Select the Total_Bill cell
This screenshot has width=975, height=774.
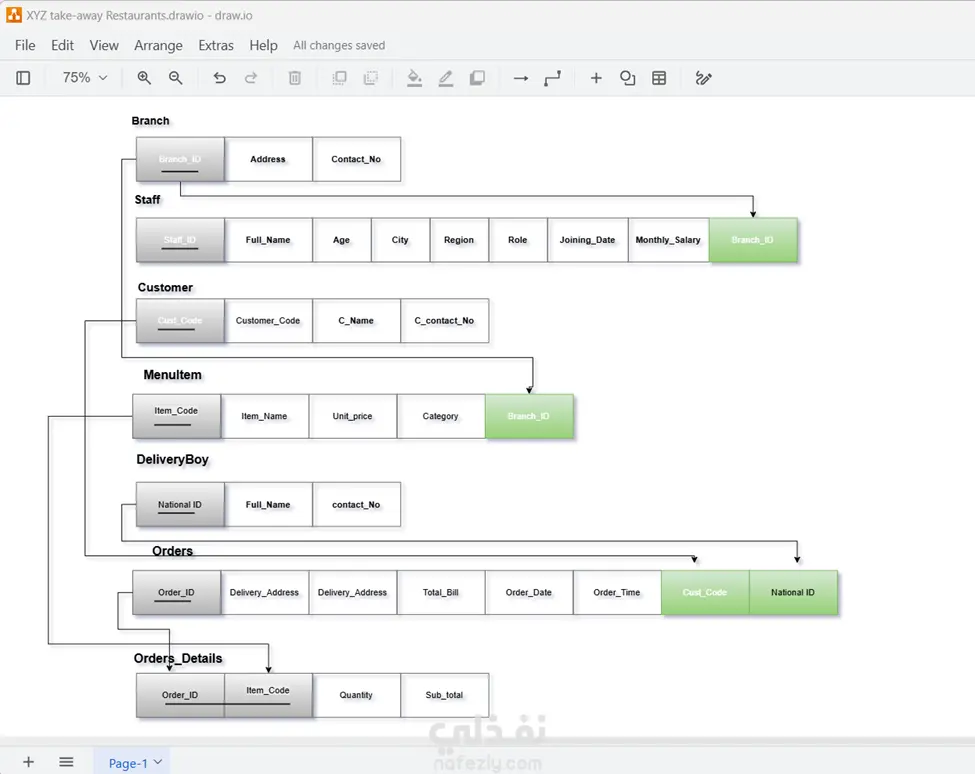pyautogui.click(x=441, y=592)
